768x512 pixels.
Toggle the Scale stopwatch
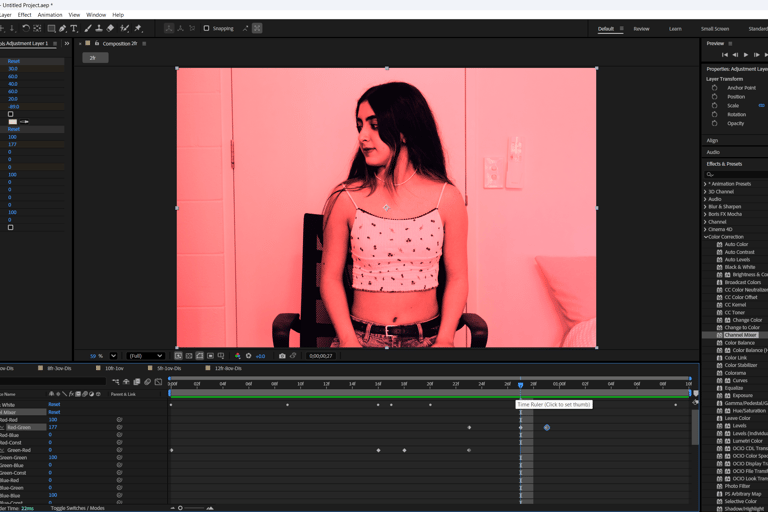pyautogui.click(x=715, y=105)
